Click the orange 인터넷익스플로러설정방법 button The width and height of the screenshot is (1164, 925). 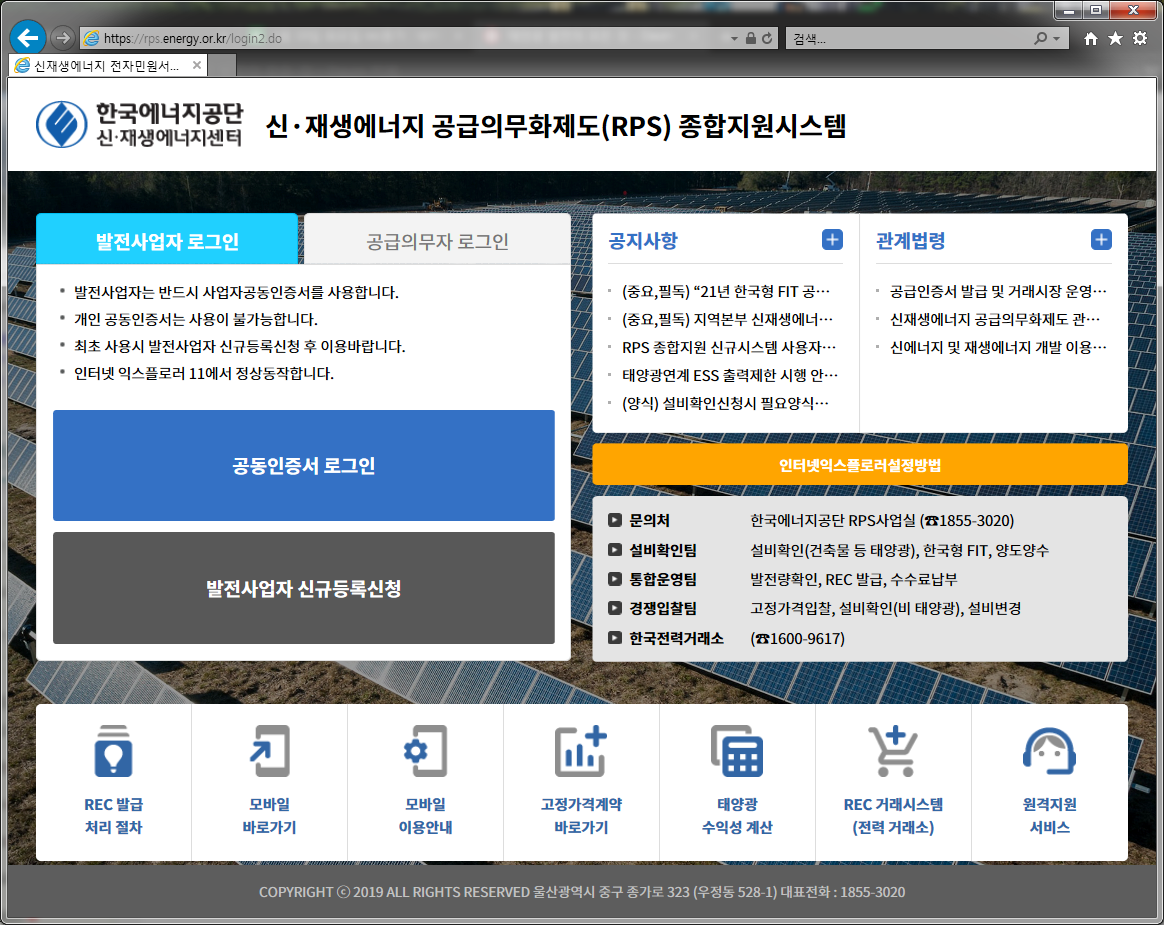click(x=860, y=465)
